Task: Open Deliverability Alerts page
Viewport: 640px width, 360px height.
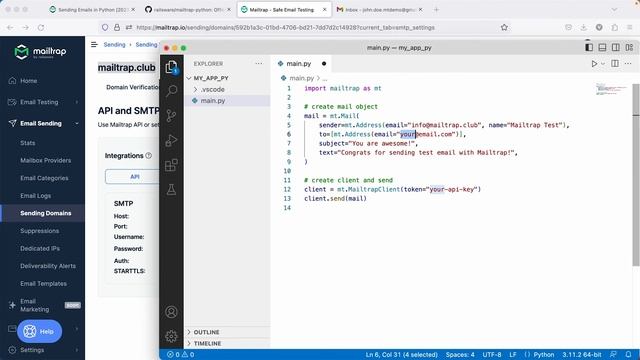Action: pos(48,266)
